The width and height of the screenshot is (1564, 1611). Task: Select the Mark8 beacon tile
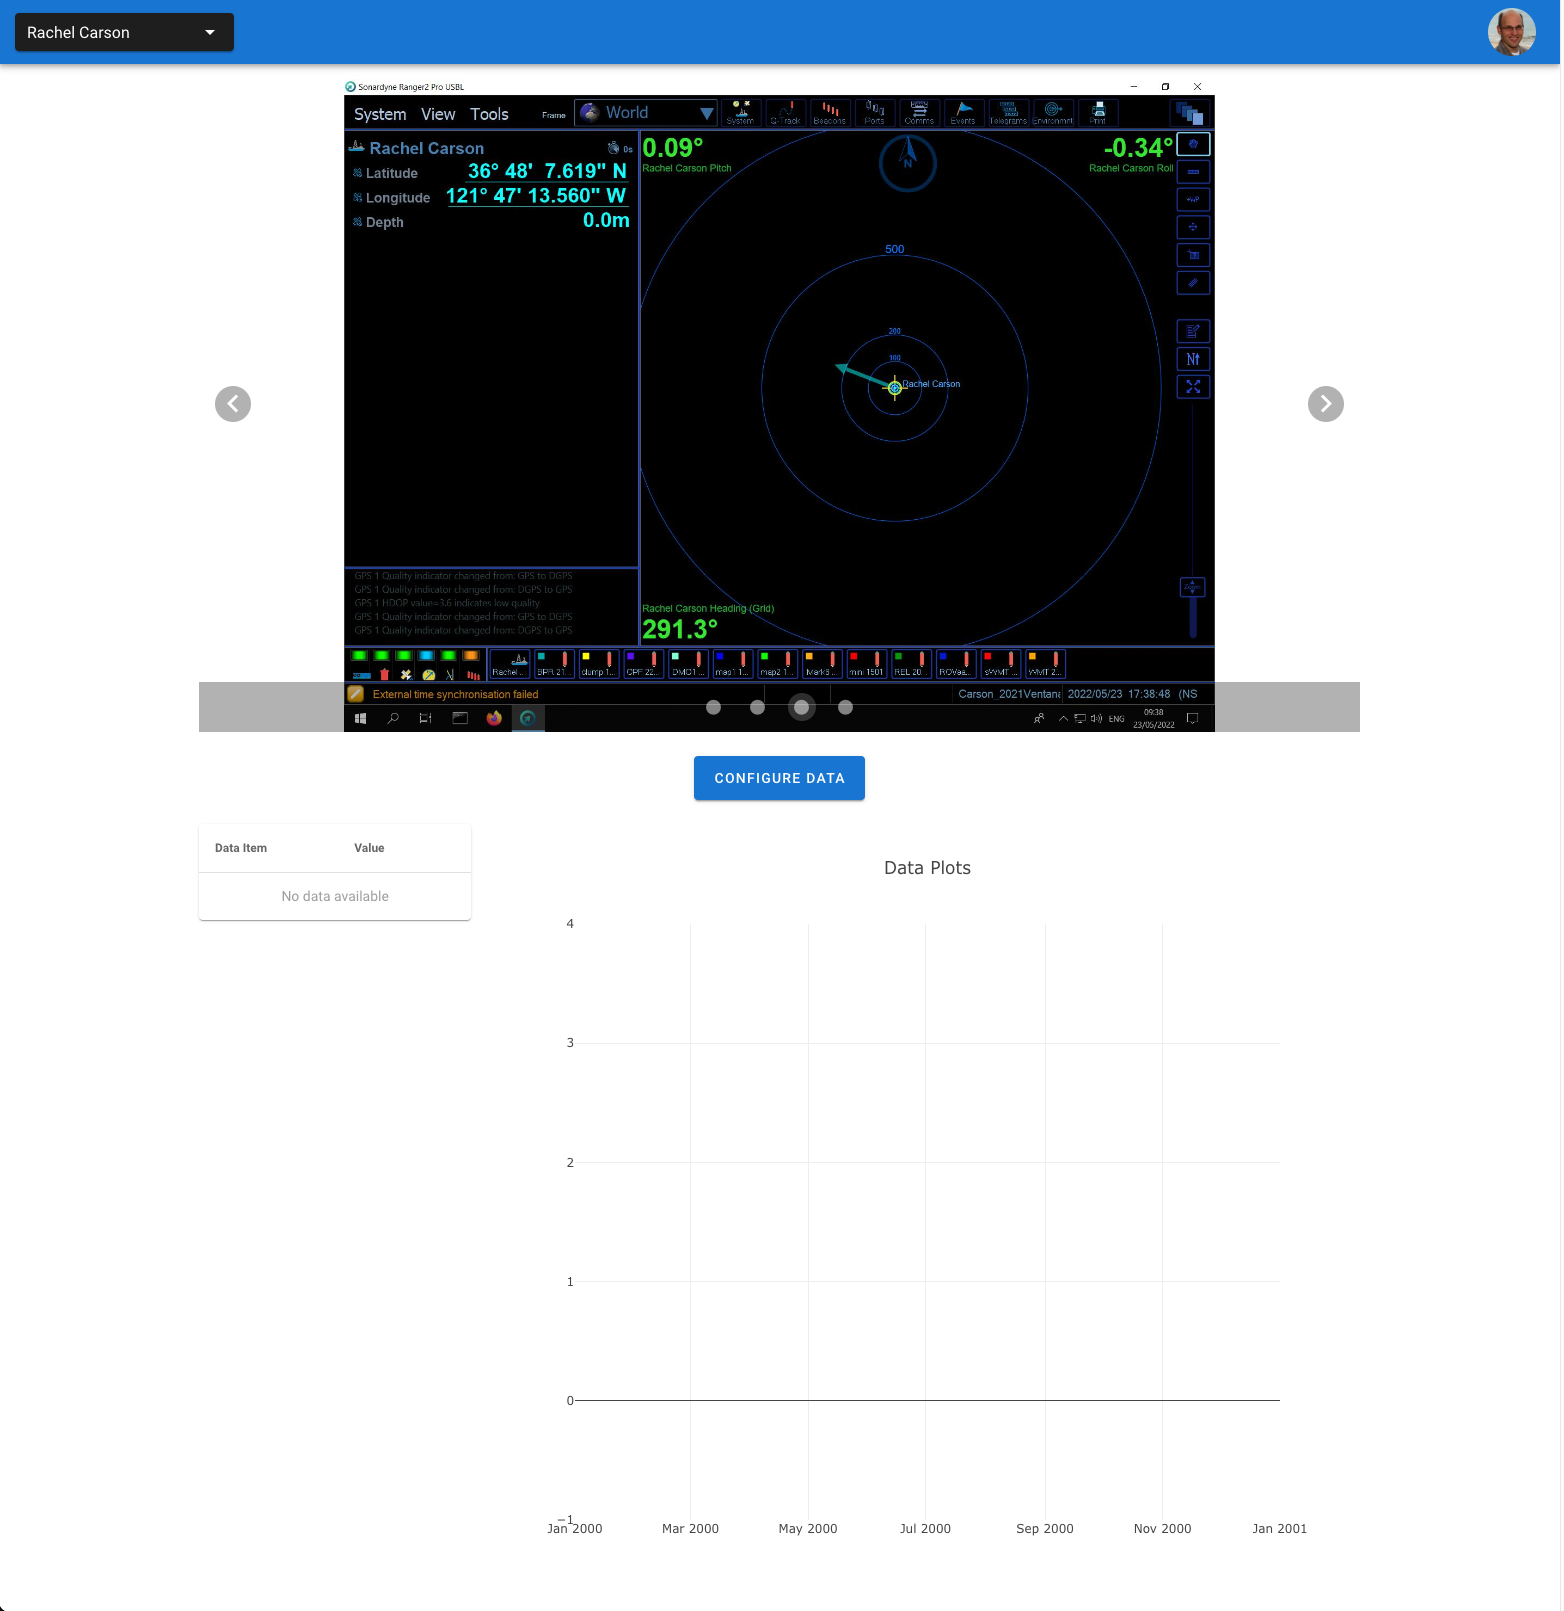click(x=822, y=664)
